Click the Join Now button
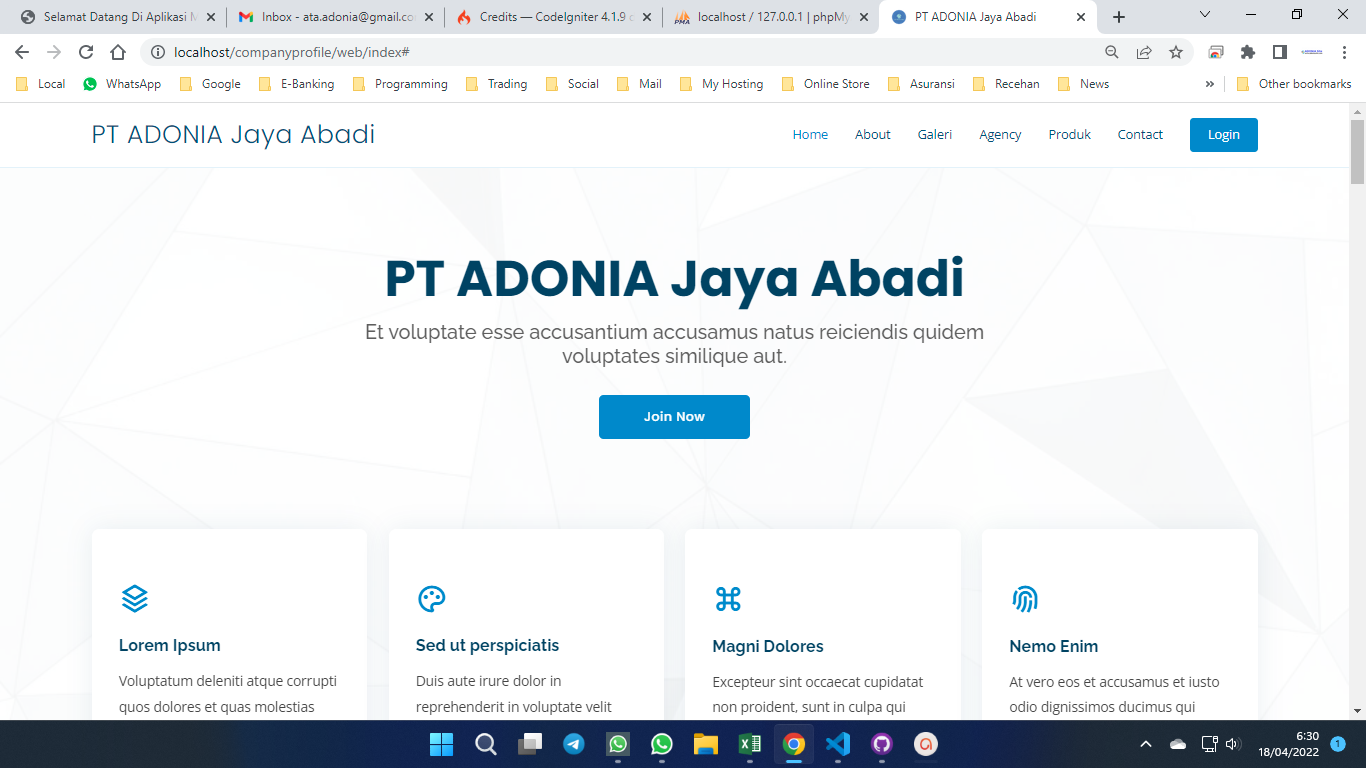Viewport: 1366px width, 768px height. pyautogui.click(x=674, y=417)
